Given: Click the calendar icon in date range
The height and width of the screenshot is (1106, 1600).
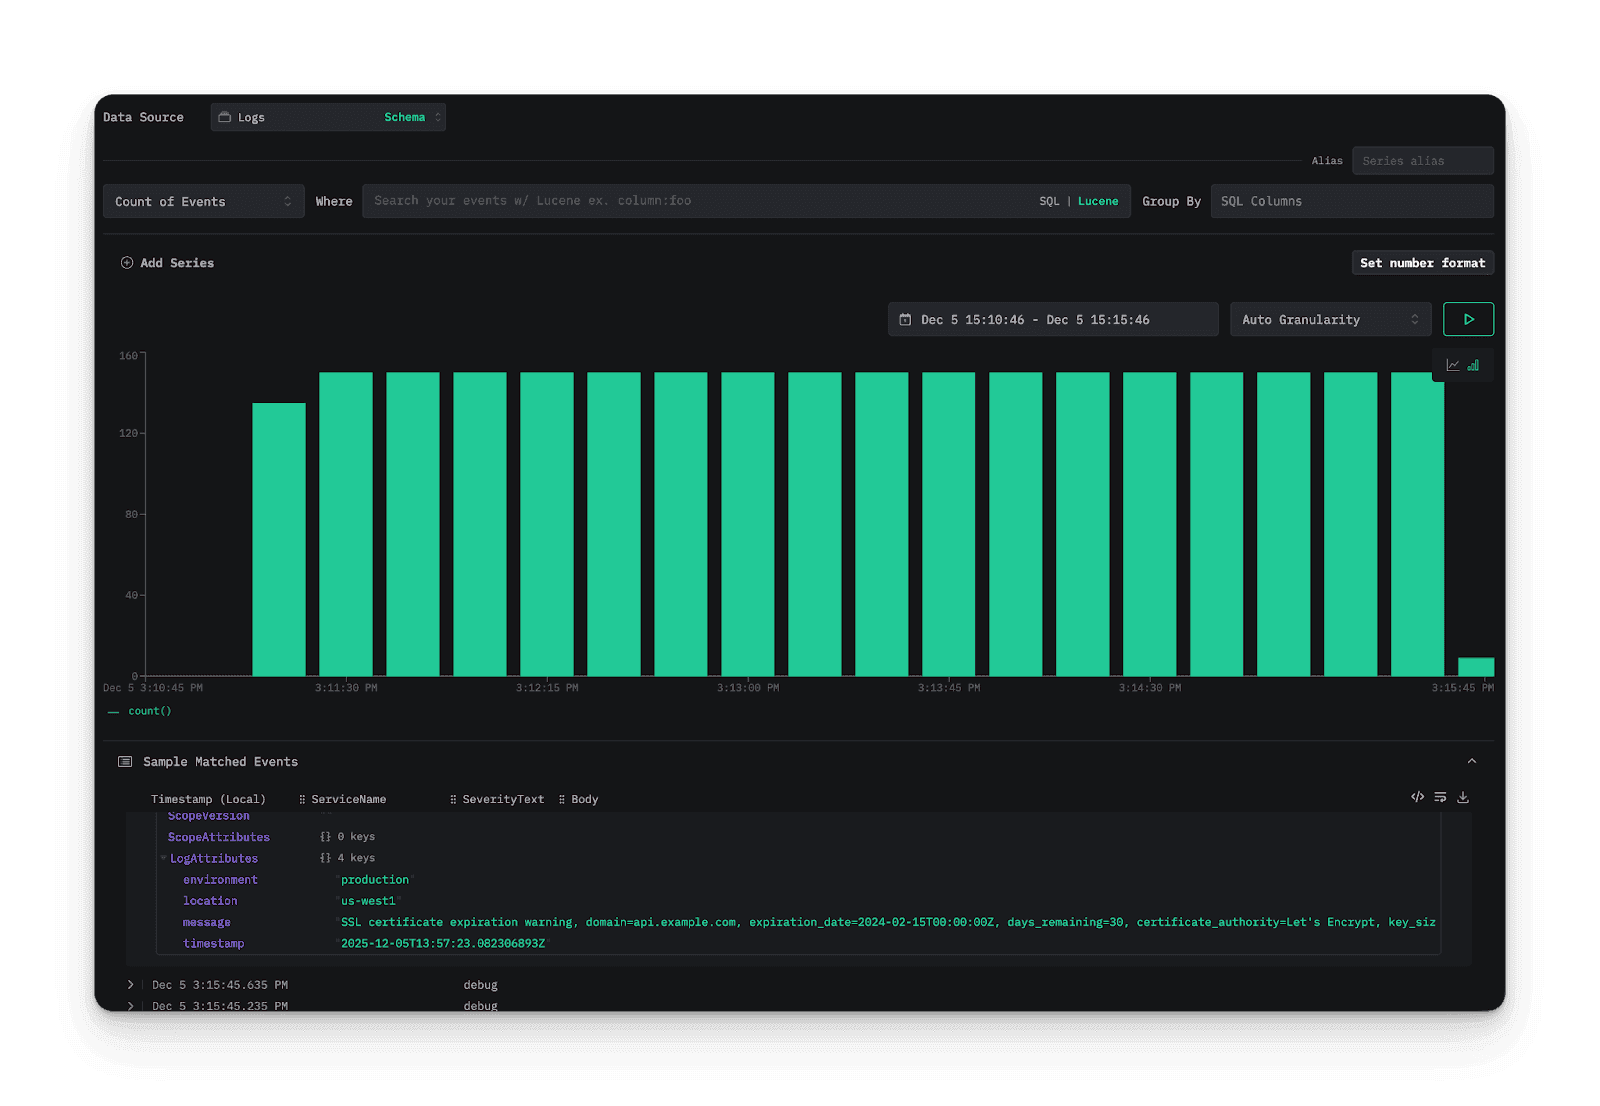Looking at the screenshot, I should point(905,319).
